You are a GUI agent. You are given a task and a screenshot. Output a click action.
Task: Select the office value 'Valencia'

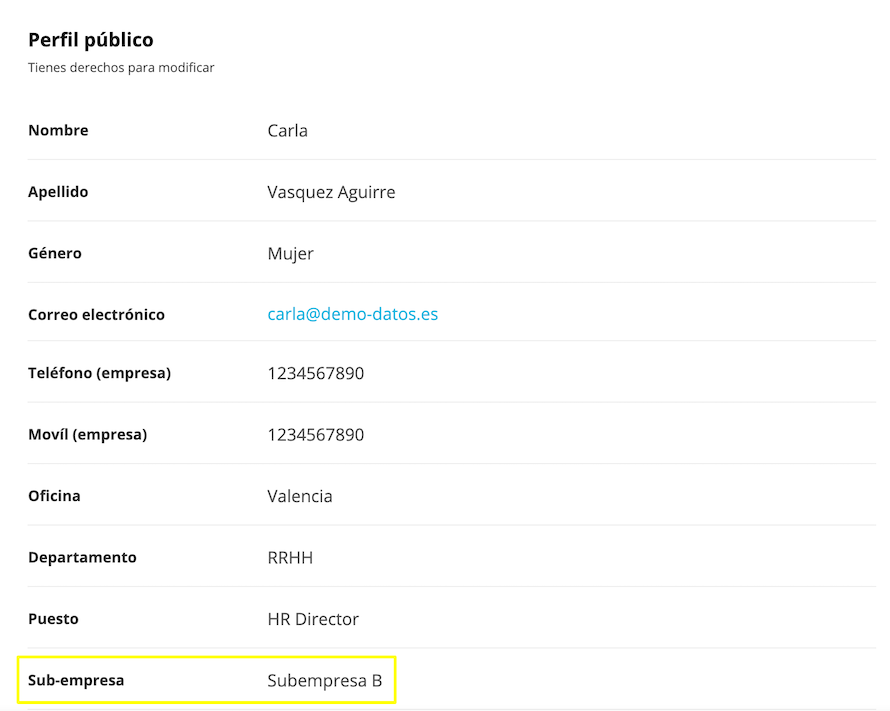coord(300,496)
